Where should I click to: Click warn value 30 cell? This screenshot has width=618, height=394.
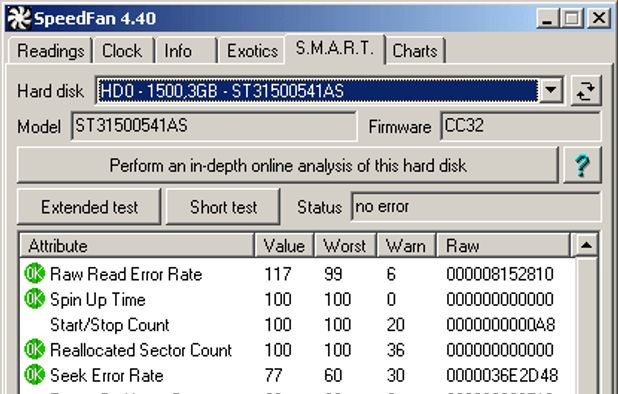coord(395,375)
